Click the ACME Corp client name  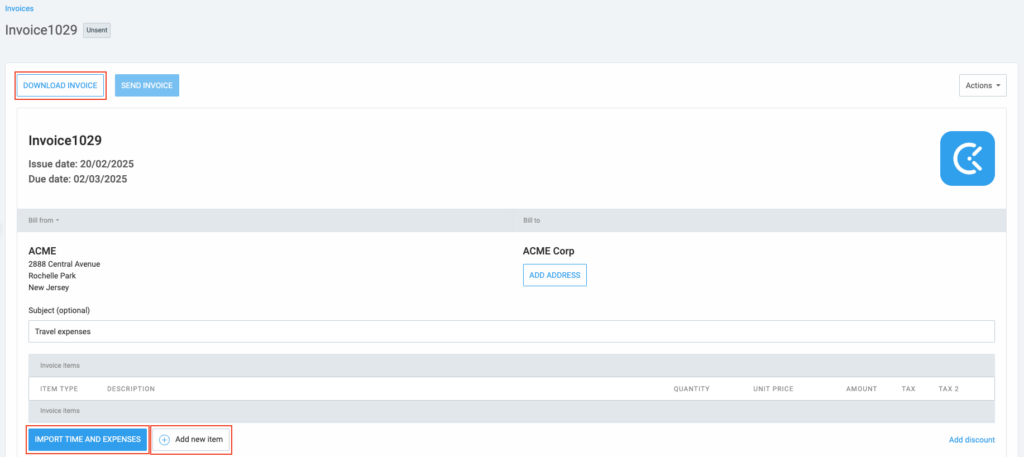pos(549,251)
